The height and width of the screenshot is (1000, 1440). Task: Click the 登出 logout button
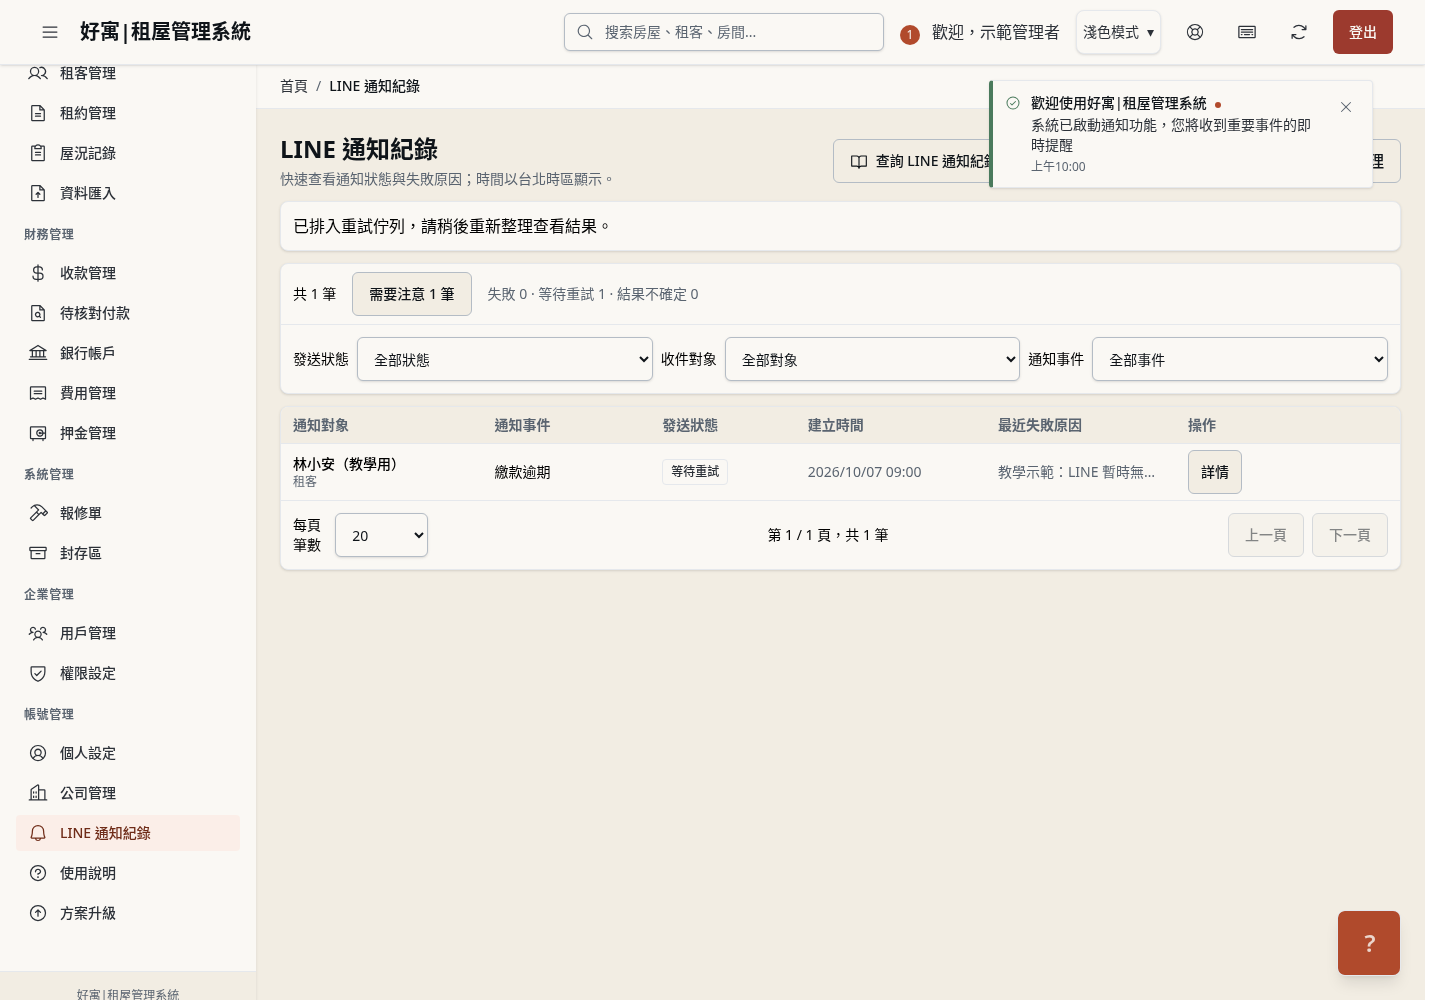tap(1363, 32)
